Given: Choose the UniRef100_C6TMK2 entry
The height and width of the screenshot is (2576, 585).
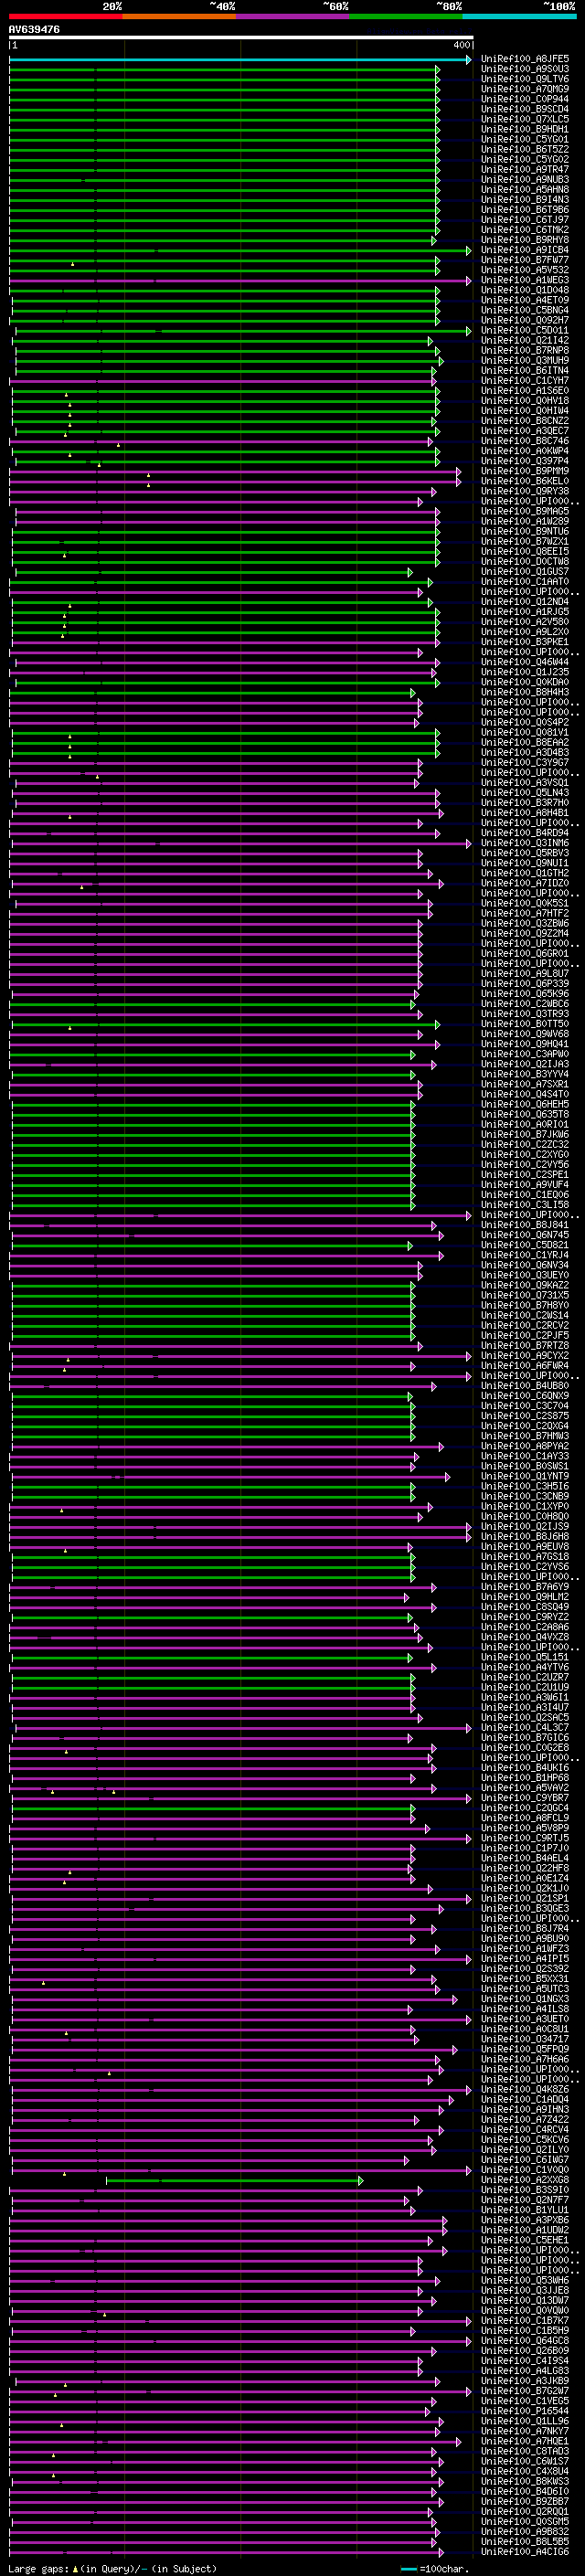Looking at the screenshot, I should [525, 230].
